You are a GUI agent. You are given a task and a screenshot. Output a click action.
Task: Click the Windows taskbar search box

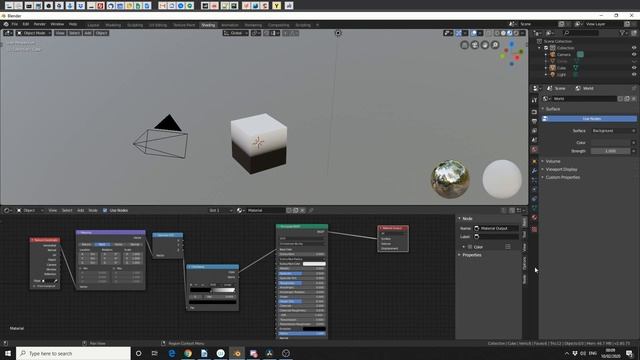tap(73, 353)
